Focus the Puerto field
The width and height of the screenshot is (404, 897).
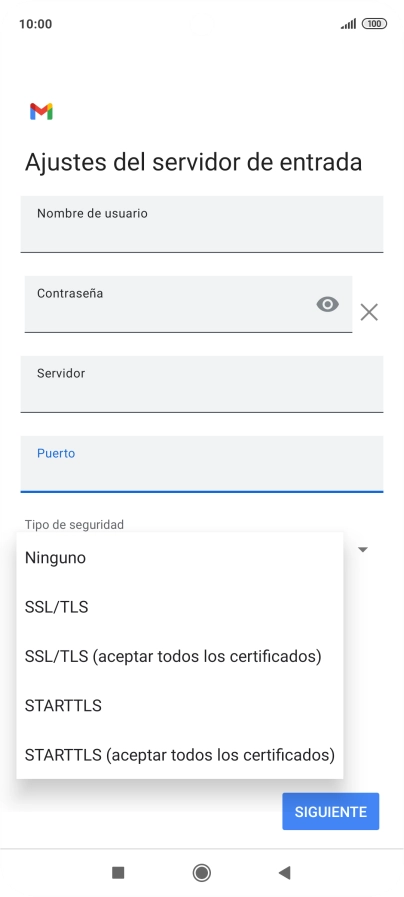pyautogui.click(x=202, y=464)
